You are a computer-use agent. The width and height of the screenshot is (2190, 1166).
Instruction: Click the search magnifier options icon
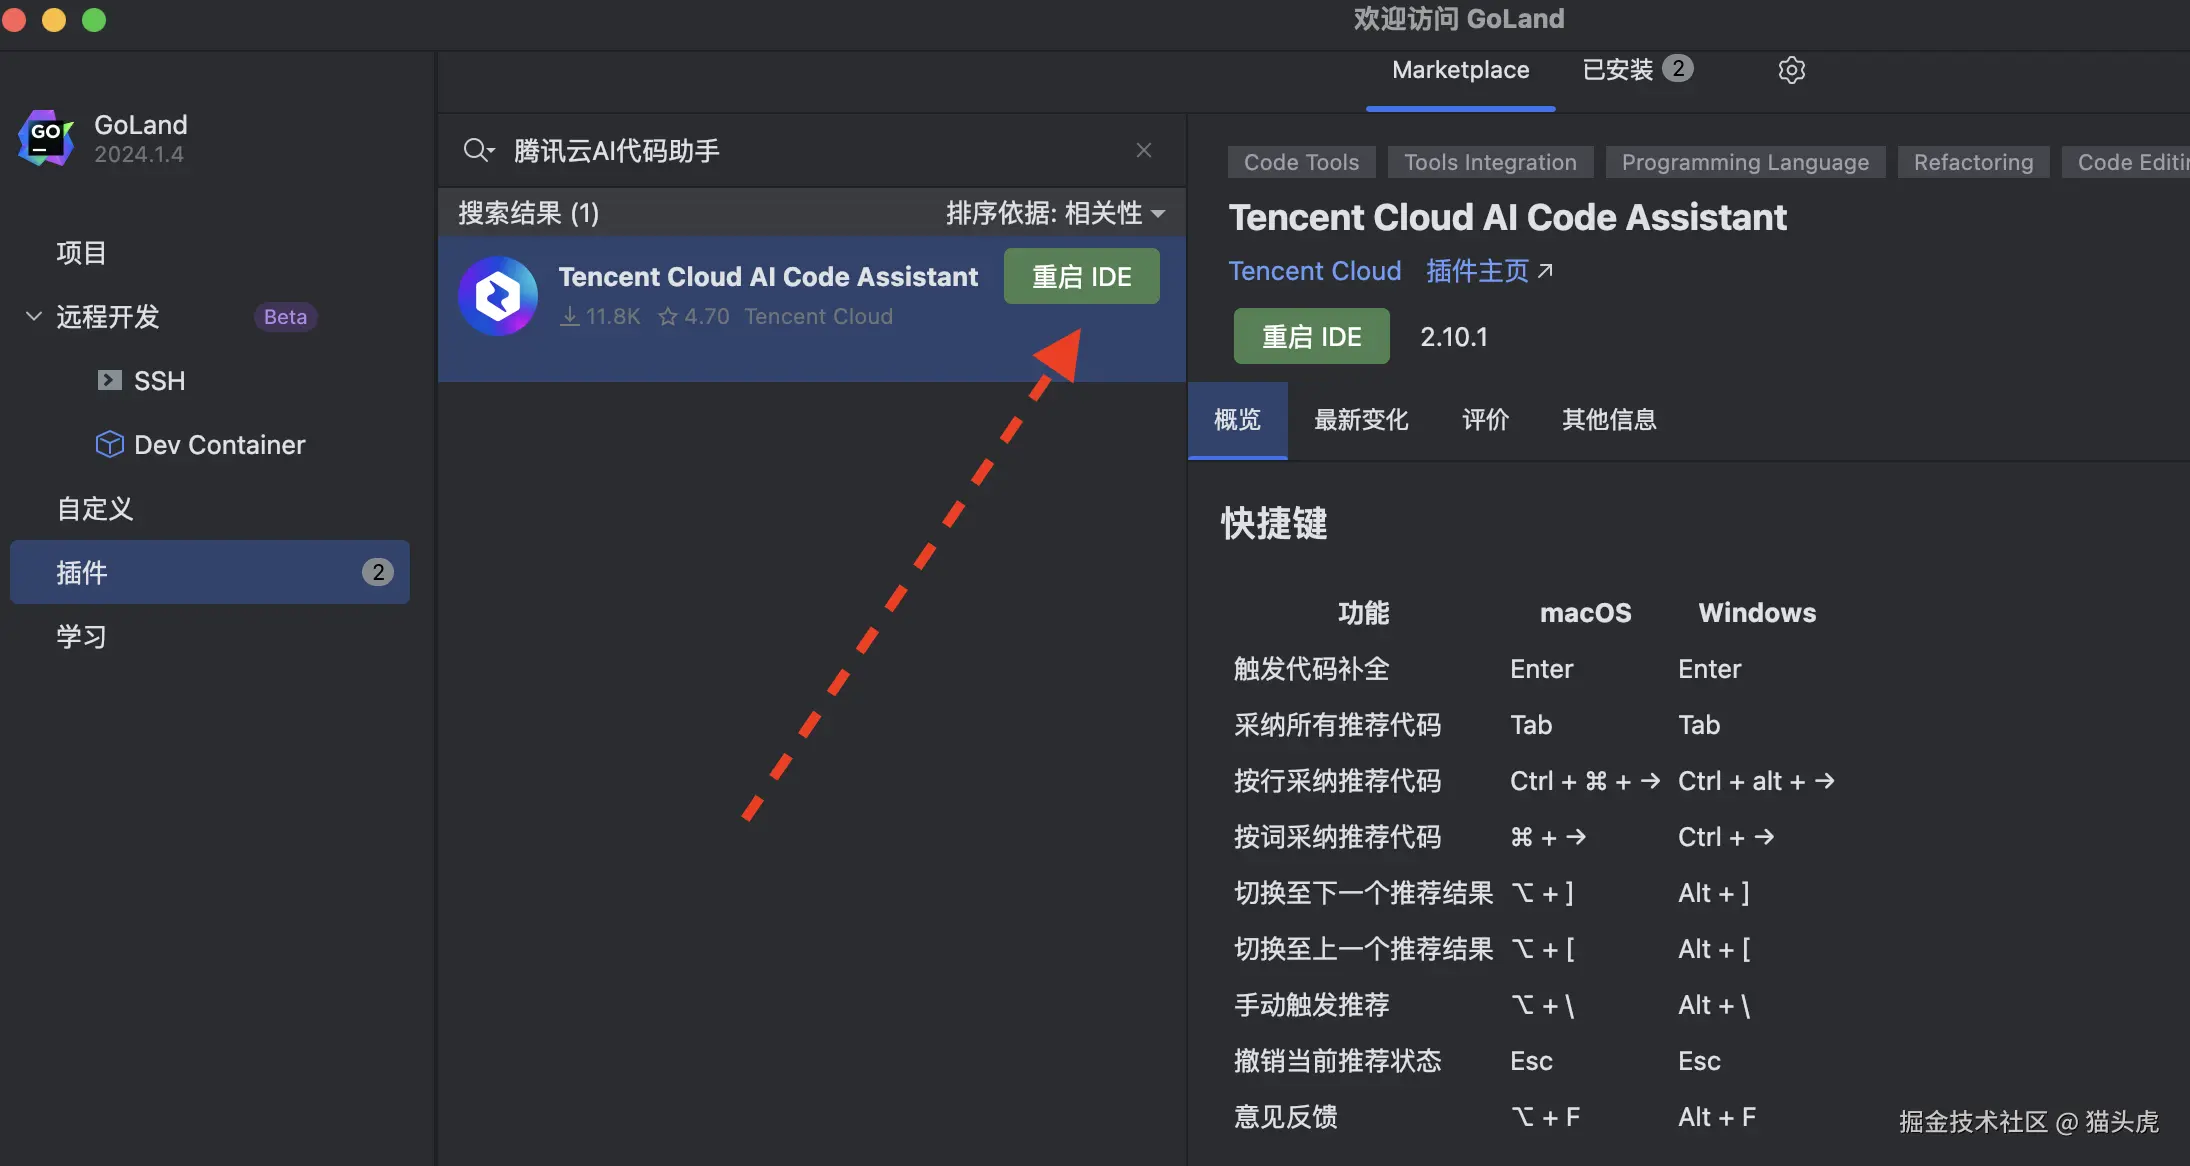[x=478, y=150]
